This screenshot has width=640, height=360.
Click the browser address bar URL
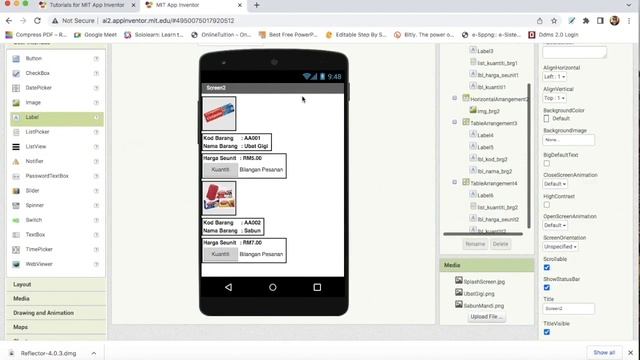point(168,21)
